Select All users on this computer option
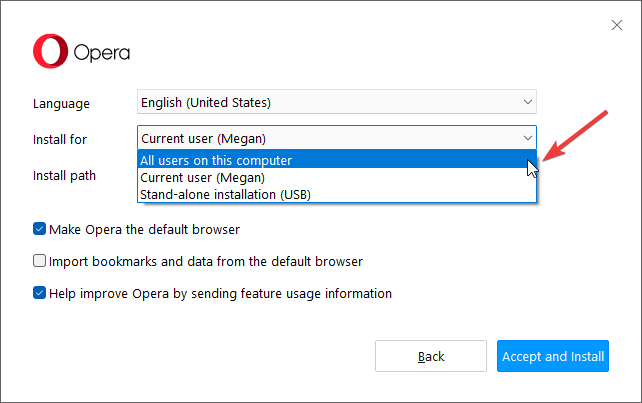Viewport: 642px width, 403px height. (x=337, y=160)
